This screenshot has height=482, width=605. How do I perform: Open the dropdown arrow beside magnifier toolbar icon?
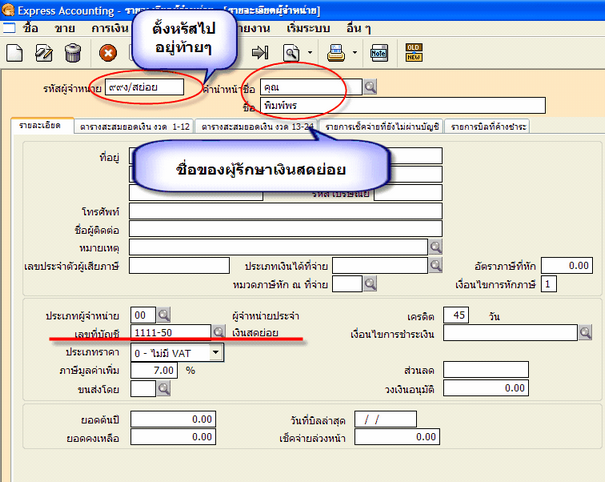[x=311, y=52]
